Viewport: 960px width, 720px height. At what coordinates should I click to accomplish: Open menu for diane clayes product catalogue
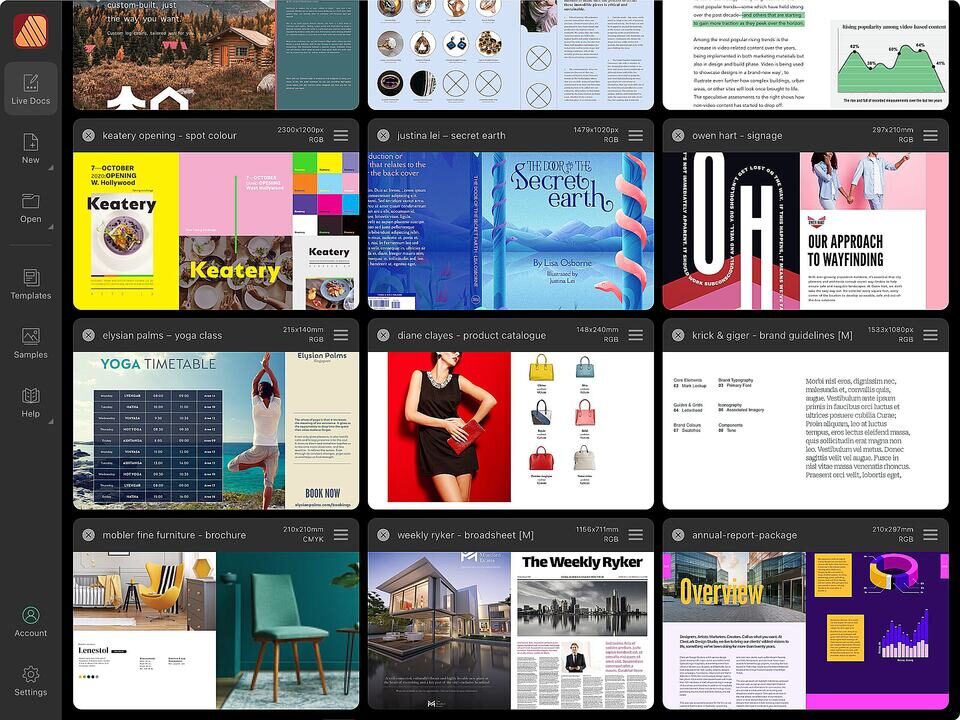coord(636,336)
